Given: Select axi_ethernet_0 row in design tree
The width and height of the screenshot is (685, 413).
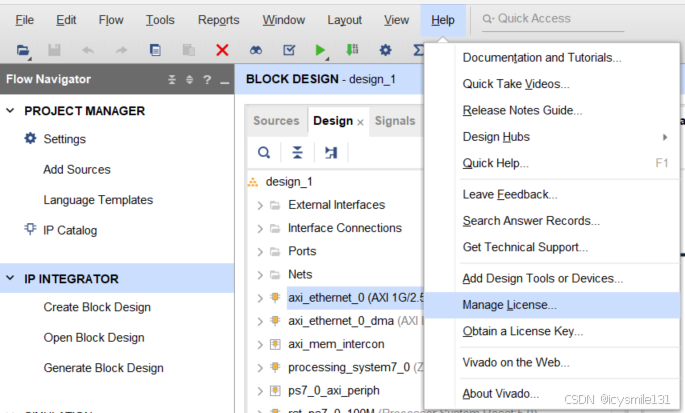Looking at the screenshot, I should coord(356,298).
